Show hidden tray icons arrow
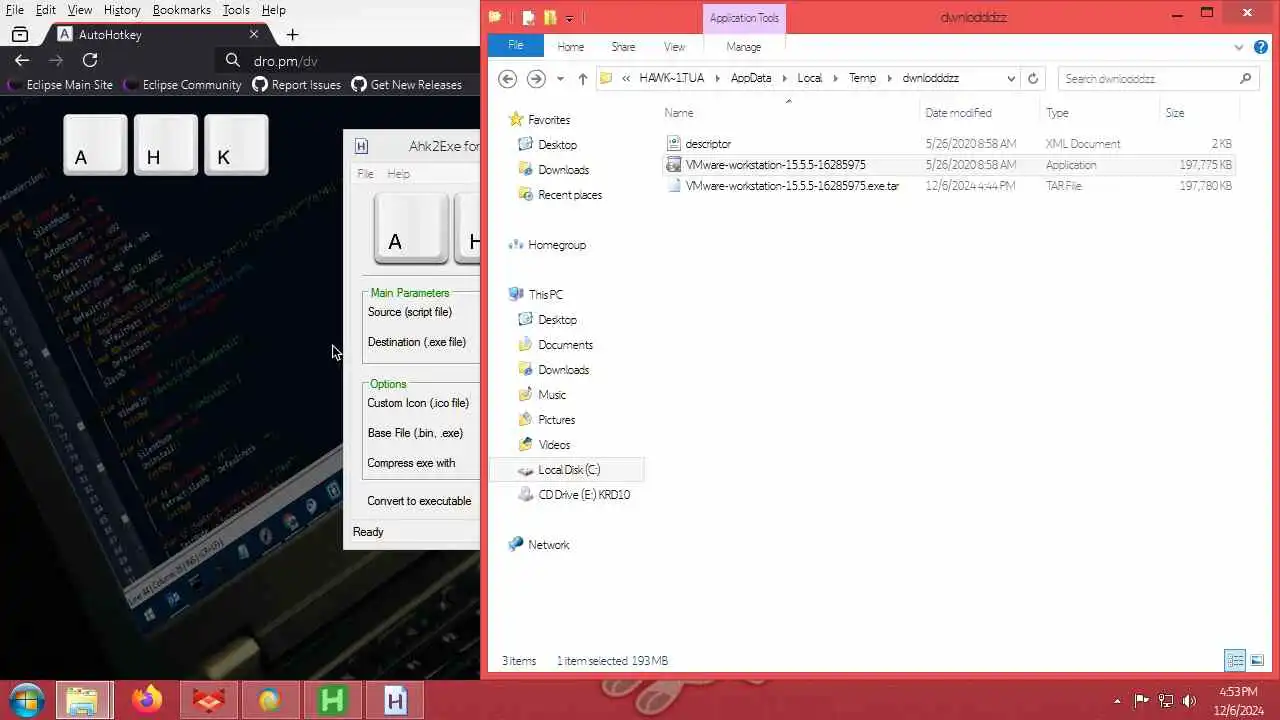The width and height of the screenshot is (1280, 720). (x=1117, y=701)
